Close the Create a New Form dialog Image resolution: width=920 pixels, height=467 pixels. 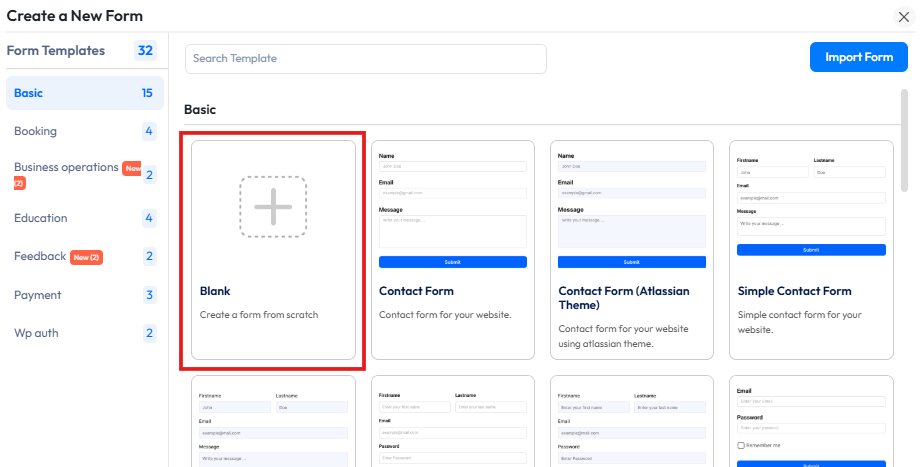click(x=903, y=16)
